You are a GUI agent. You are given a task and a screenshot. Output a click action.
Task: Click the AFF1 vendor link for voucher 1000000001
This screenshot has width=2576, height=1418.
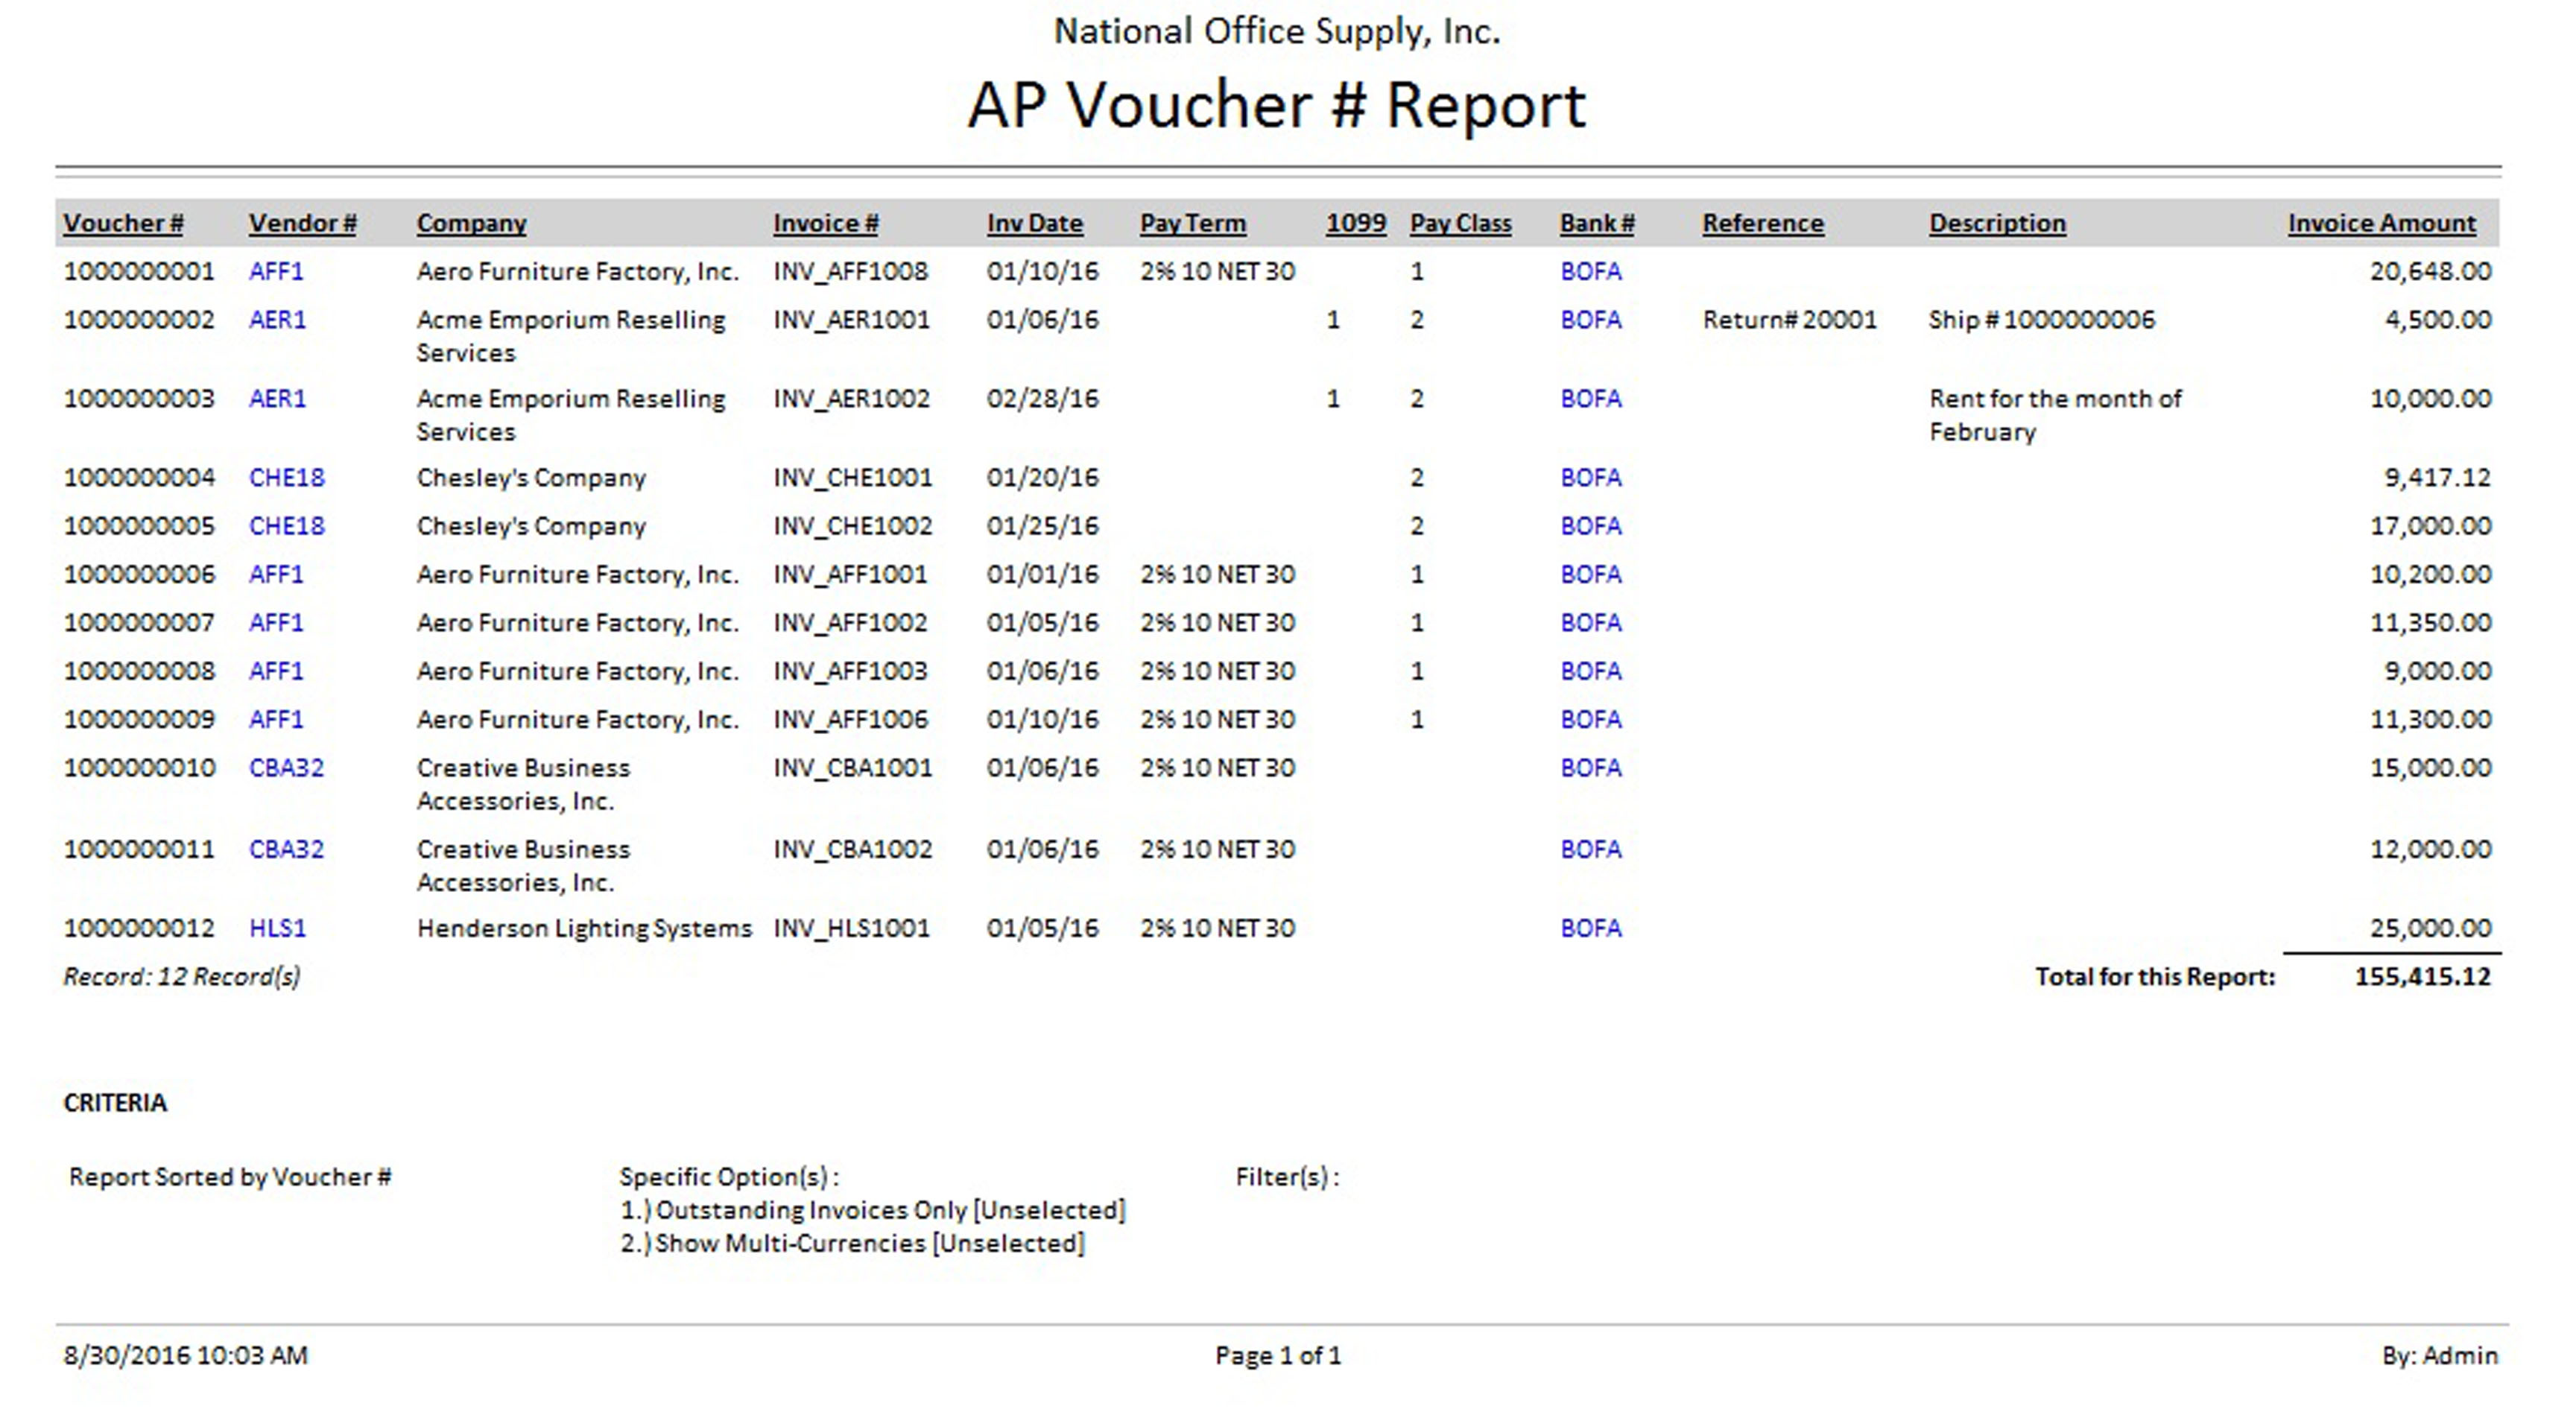[x=276, y=271]
